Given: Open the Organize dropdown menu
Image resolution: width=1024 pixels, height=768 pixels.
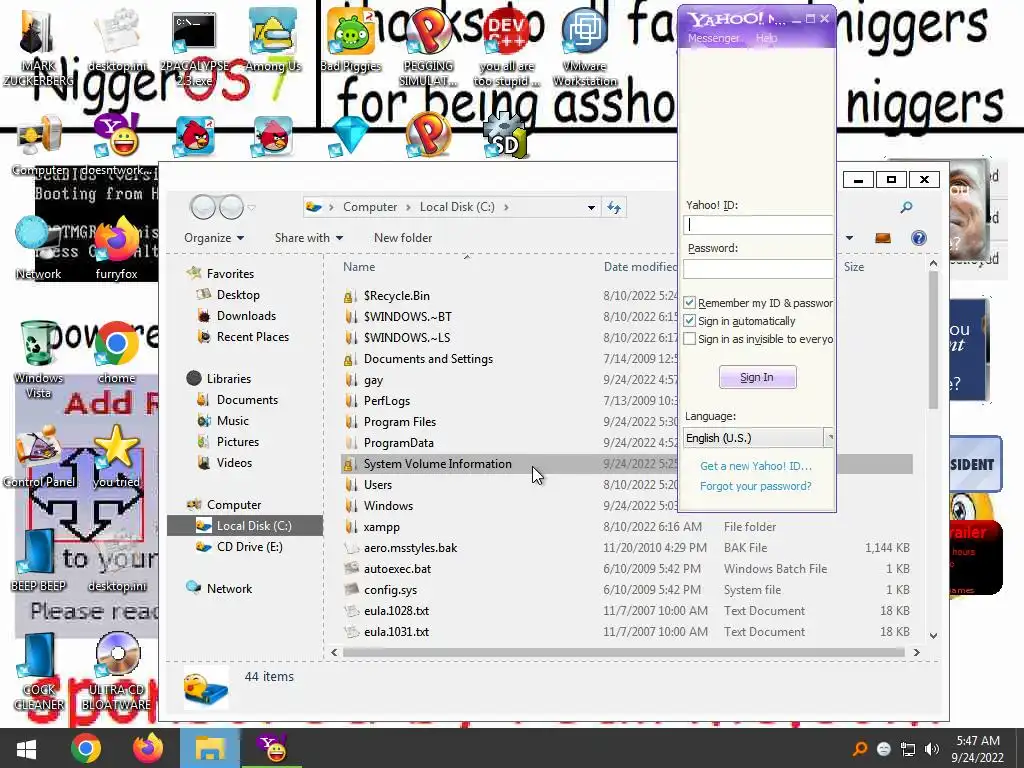Looking at the screenshot, I should coord(214,238).
